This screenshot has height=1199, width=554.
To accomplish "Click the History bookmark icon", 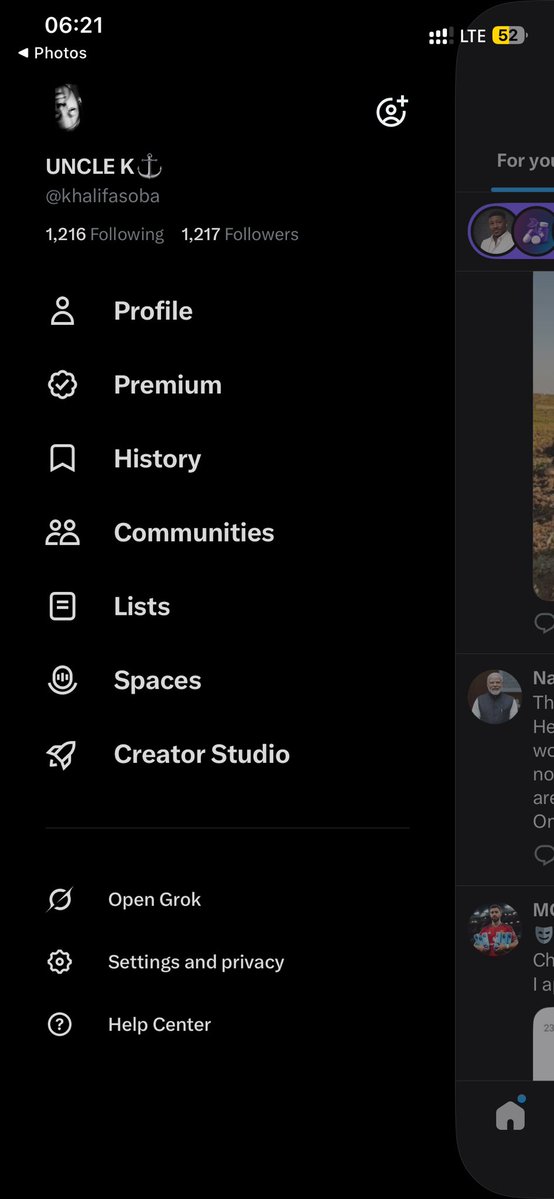I will pyautogui.click(x=63, y=458).
